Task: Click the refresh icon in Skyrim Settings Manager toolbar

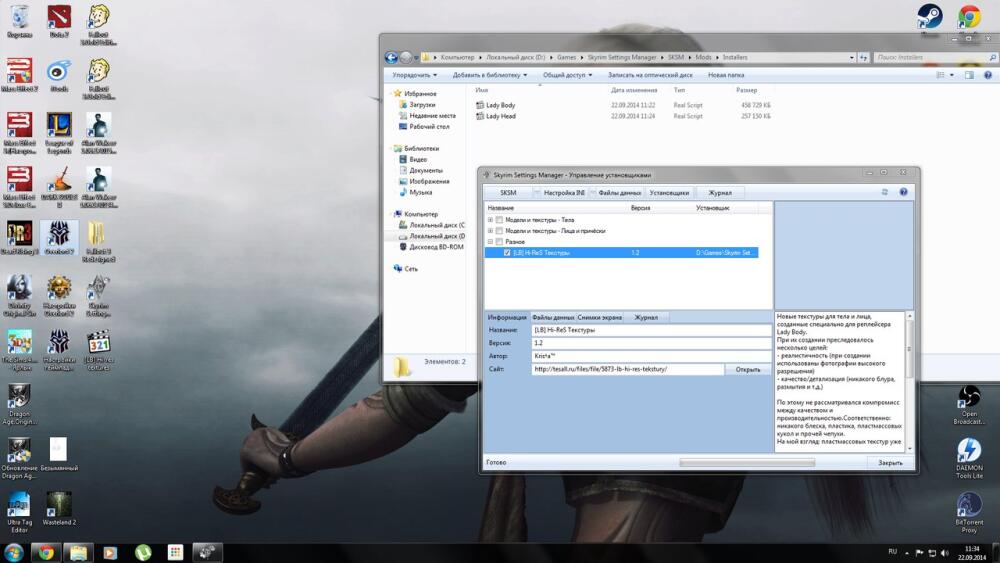Action: pos(885,192)
